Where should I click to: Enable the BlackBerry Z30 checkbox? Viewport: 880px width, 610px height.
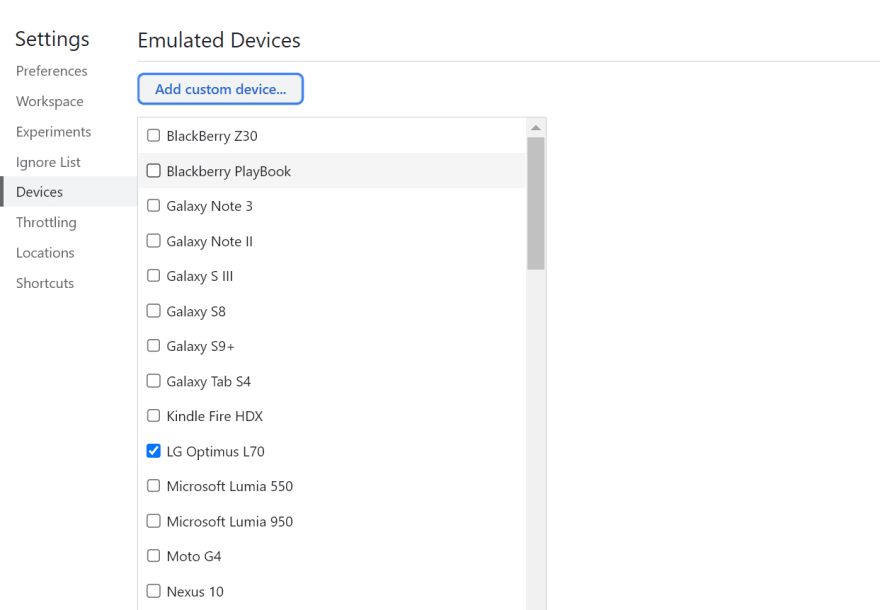(x=153, y=135)
